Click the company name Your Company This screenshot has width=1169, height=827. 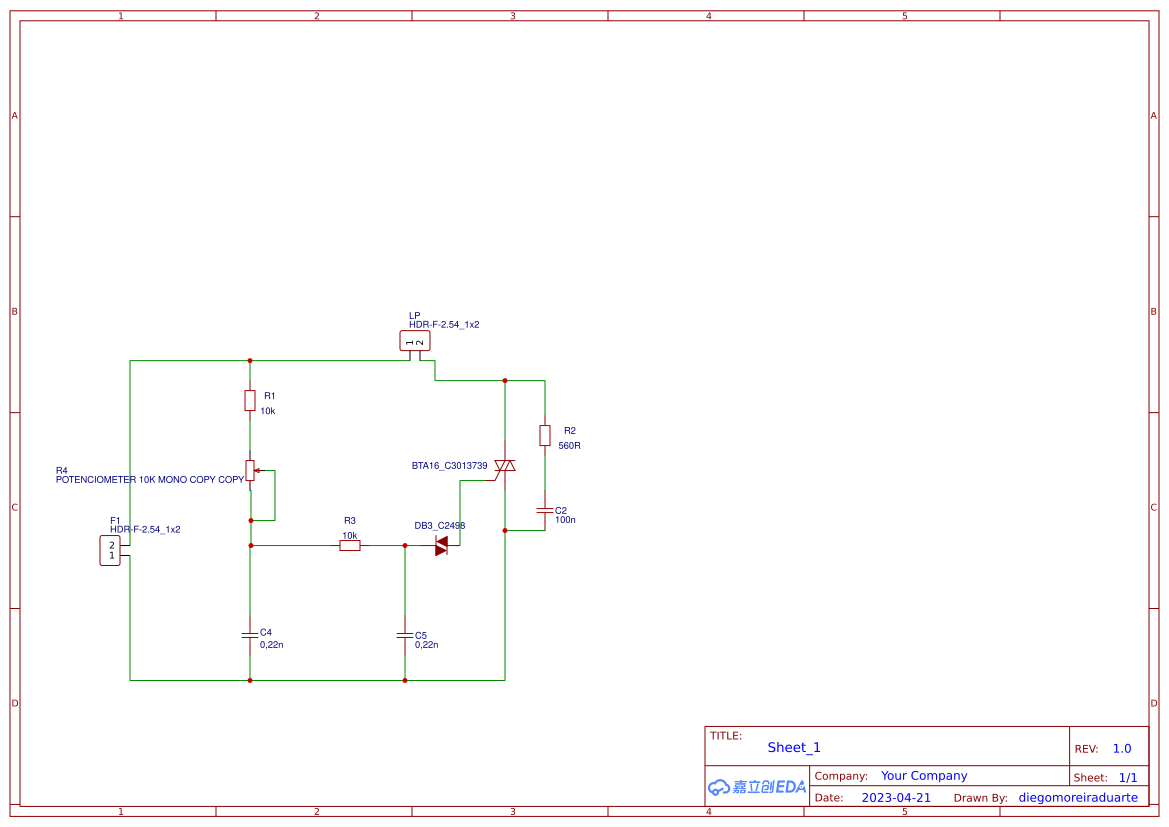click(x=924, y=775)
